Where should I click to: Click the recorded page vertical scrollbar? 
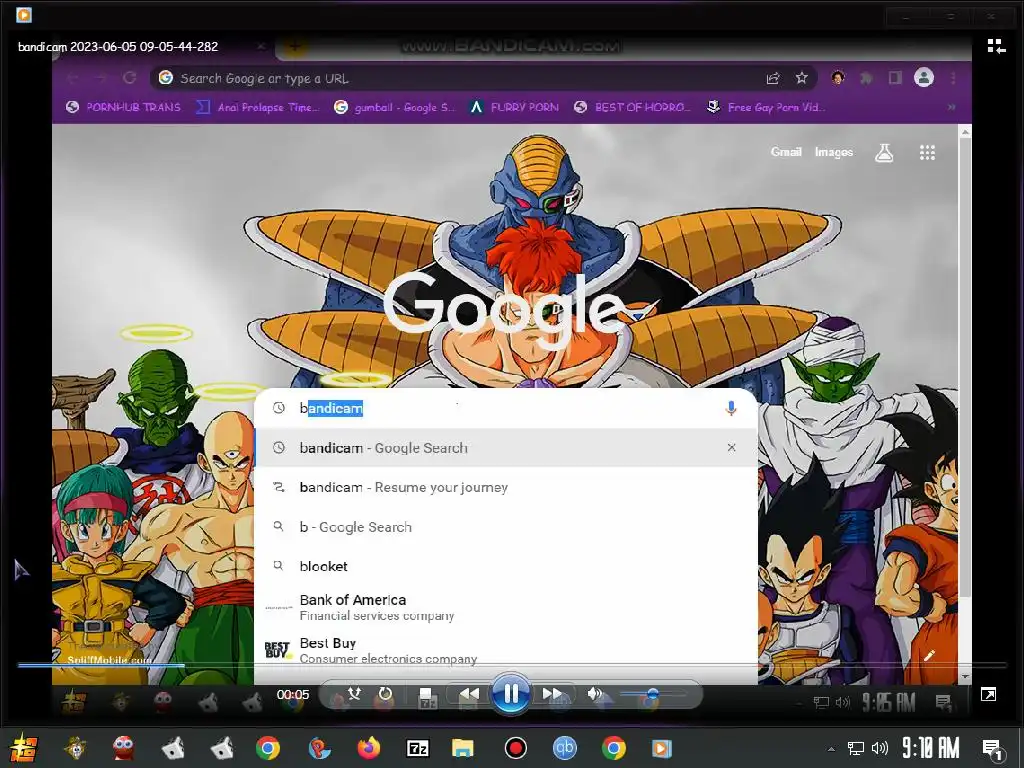pos(965,366)
